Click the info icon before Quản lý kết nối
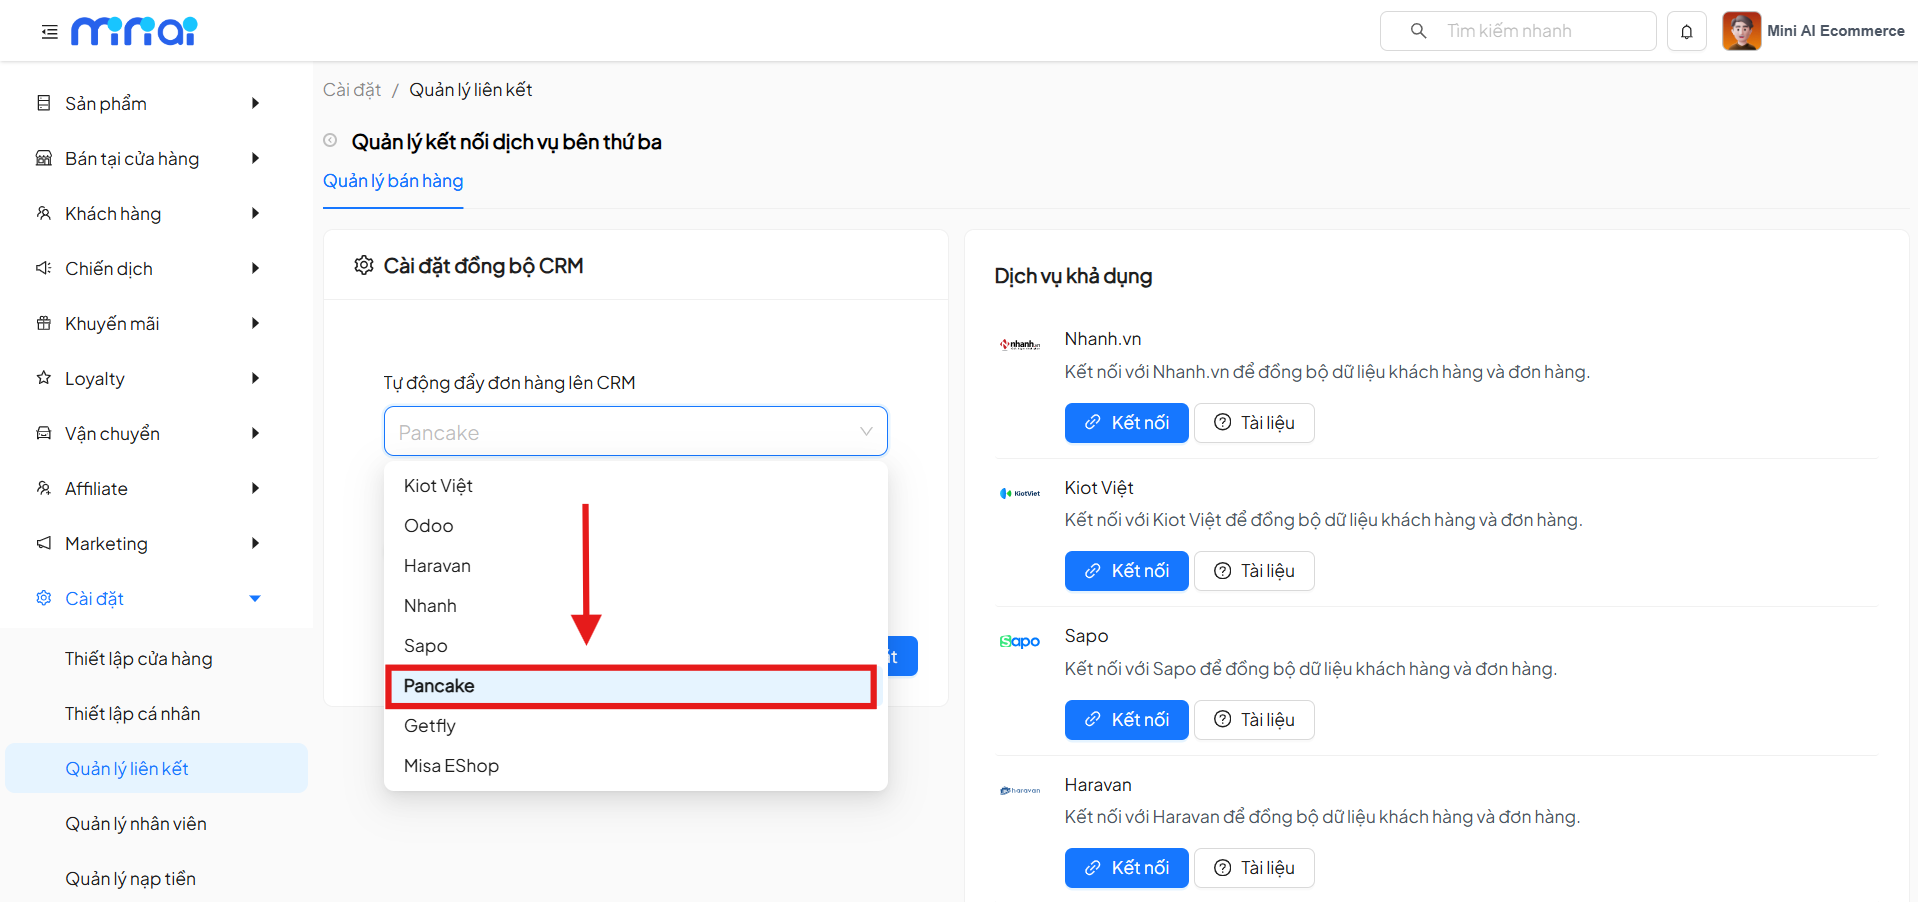The image size is (1918, 902). 330,140
